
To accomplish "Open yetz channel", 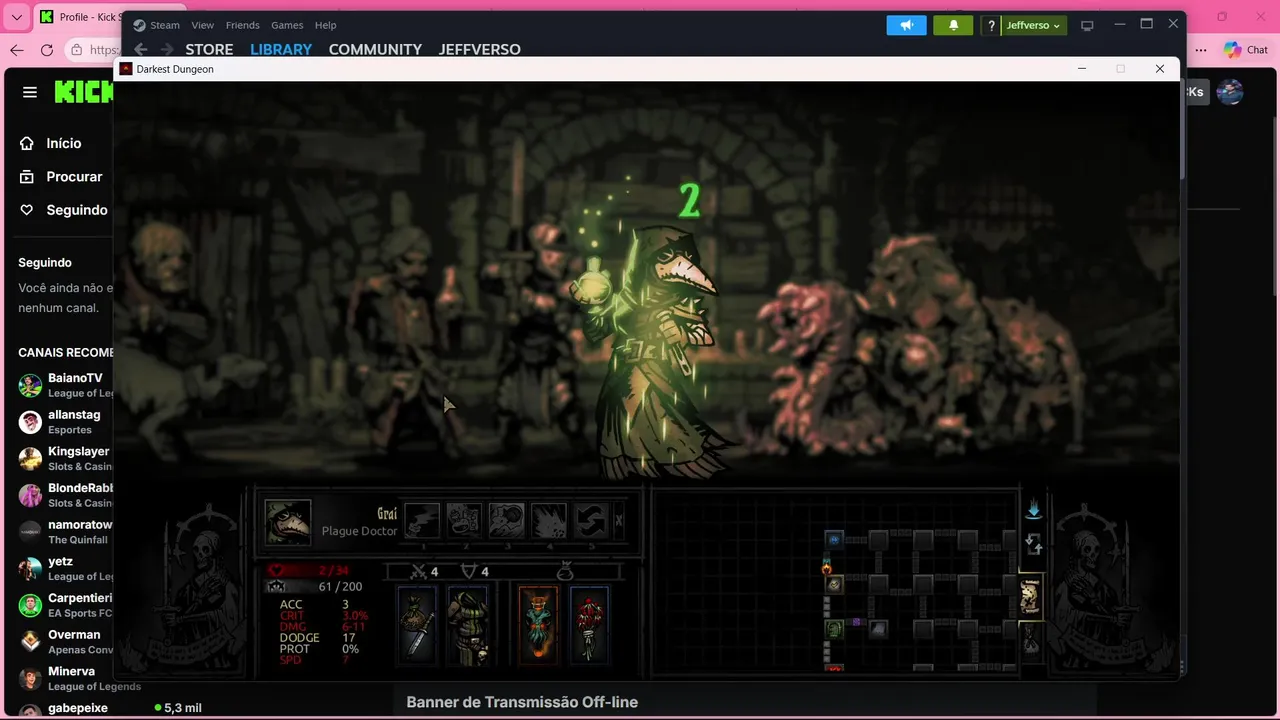I will pyautogui.click(x=65, y=568).
